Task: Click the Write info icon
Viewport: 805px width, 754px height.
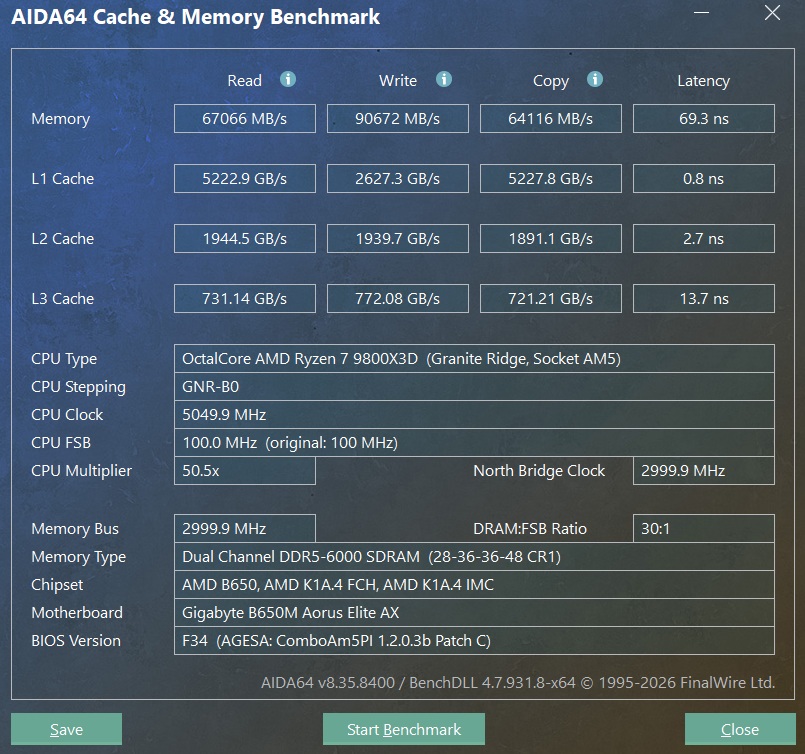Action: point(444,80)
